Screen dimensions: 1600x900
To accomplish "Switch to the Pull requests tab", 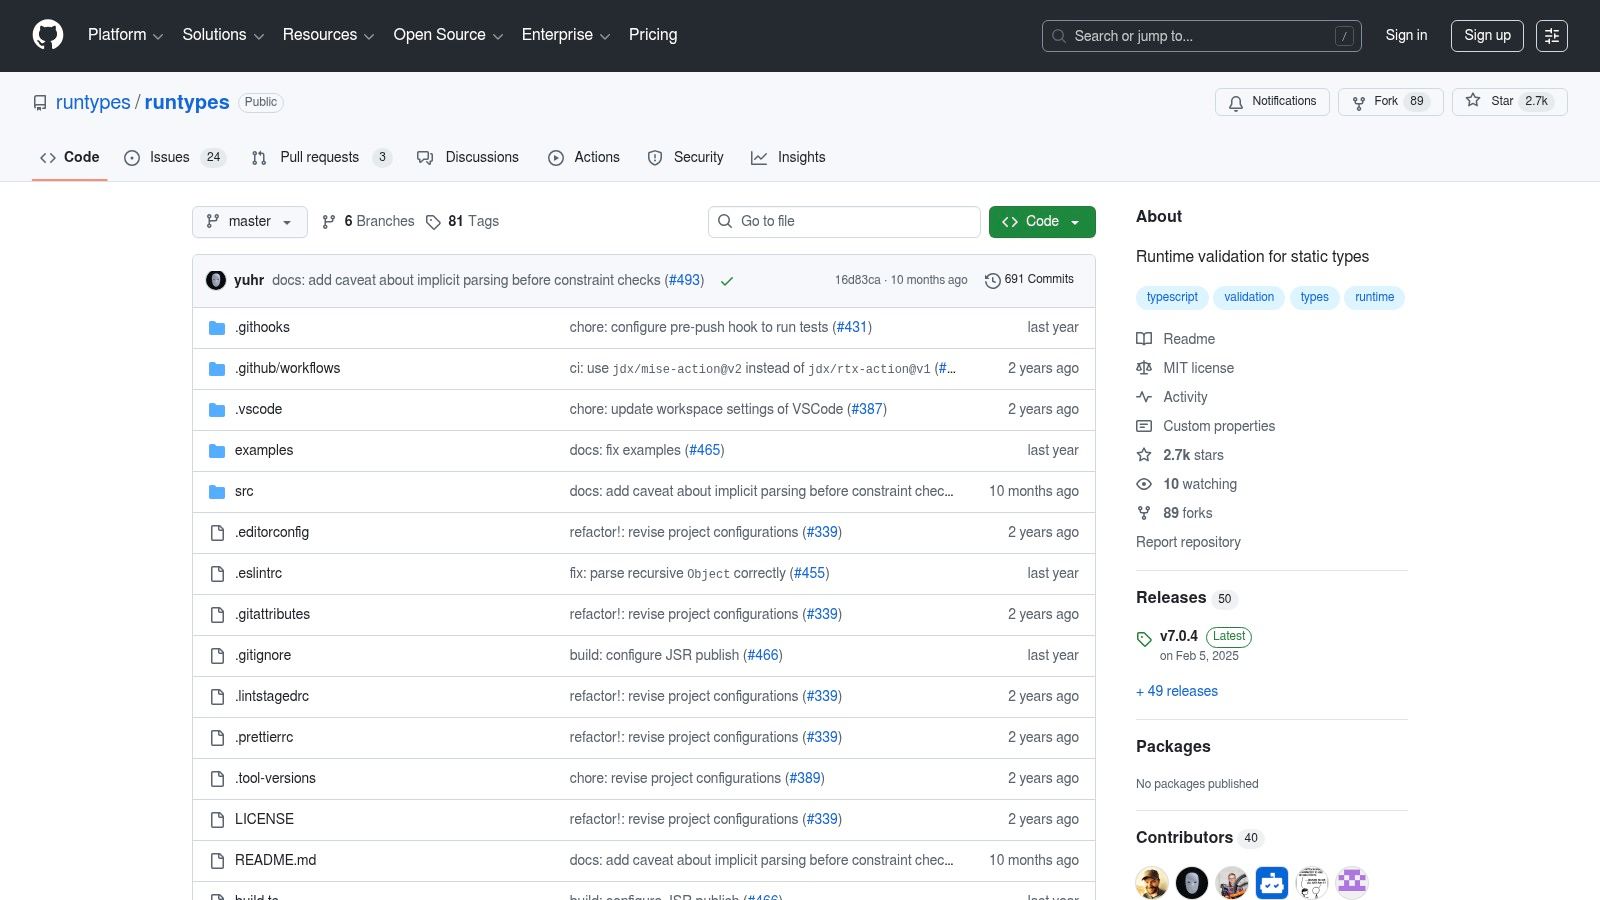I will [x=320, y=158].
